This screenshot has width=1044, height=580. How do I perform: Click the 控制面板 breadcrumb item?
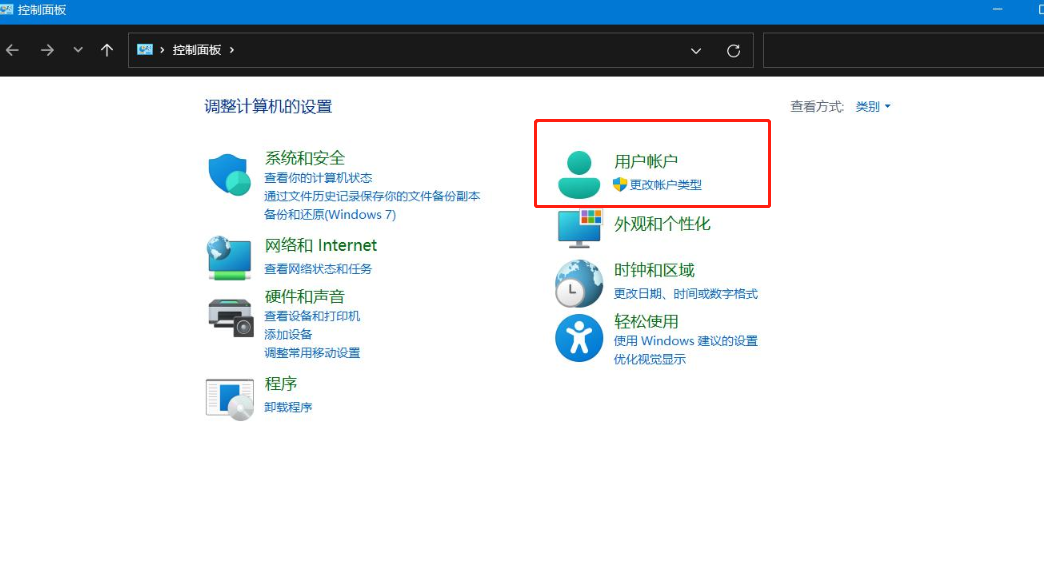click(196, 50)
